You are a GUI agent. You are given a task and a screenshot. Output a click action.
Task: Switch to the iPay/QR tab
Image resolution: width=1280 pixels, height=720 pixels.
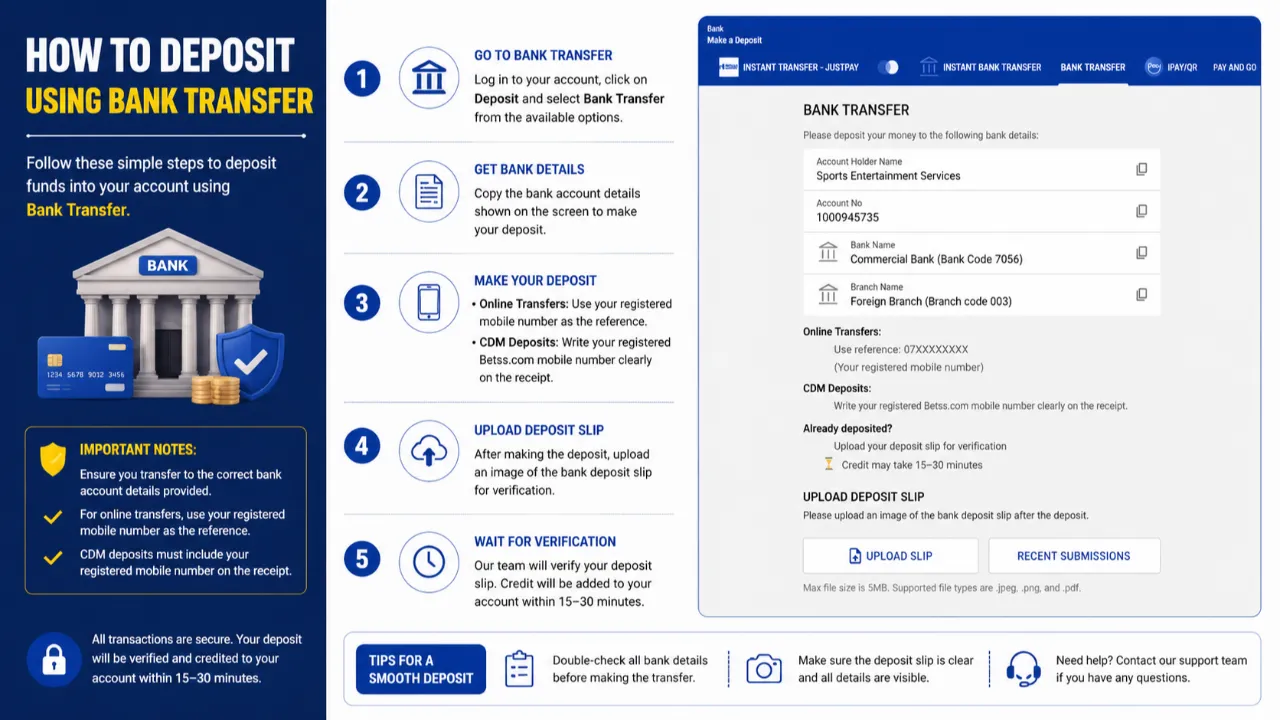tap(1171, 67)
